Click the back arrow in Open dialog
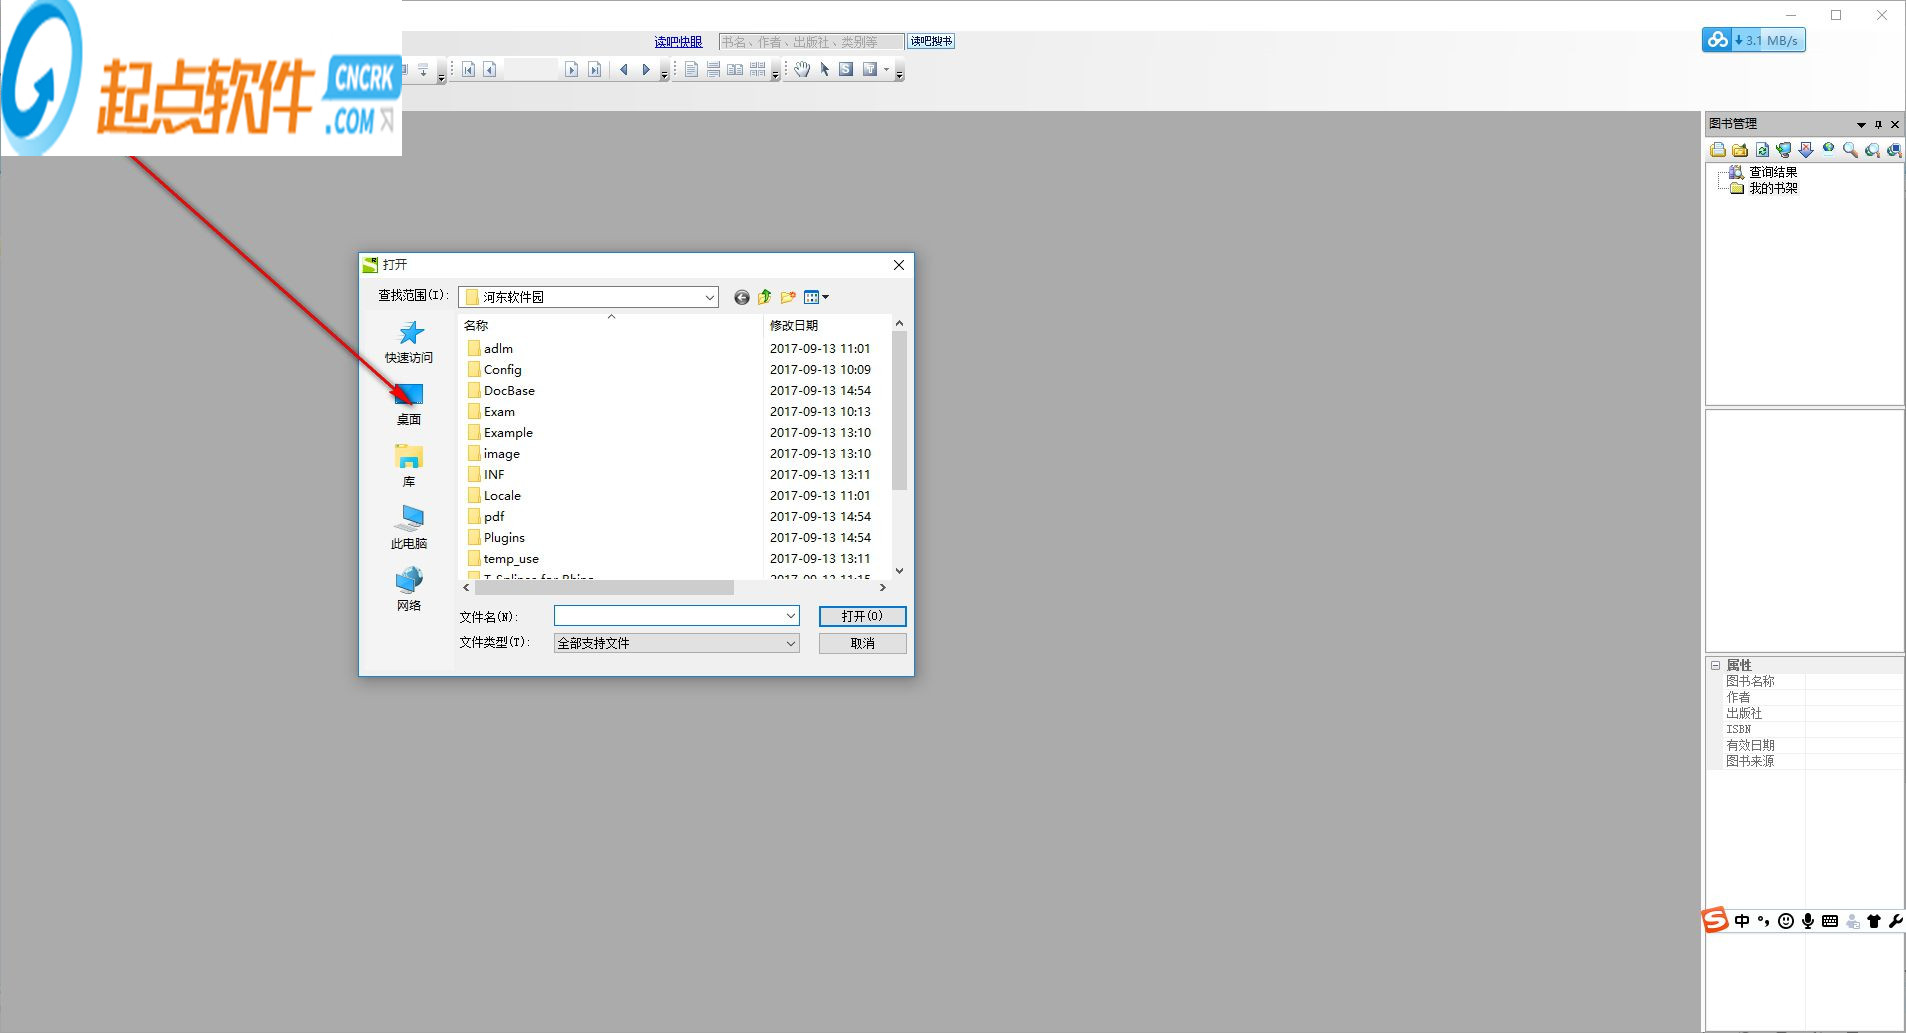Image resolution: width=1906 pixels, height=1033 pixels. pos(741,297)
